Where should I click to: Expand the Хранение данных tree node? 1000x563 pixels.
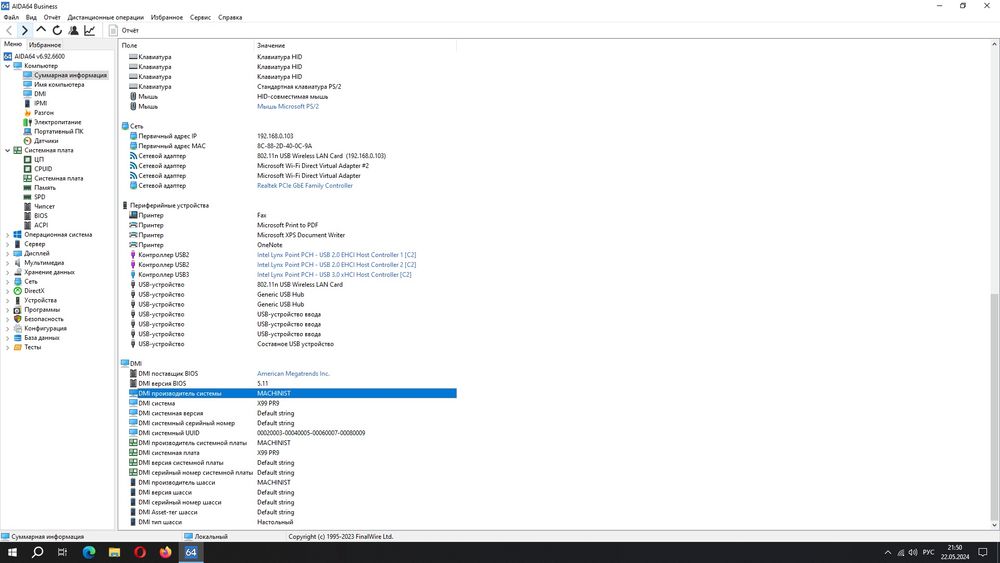pyautogui.click(x=8, y=272)
